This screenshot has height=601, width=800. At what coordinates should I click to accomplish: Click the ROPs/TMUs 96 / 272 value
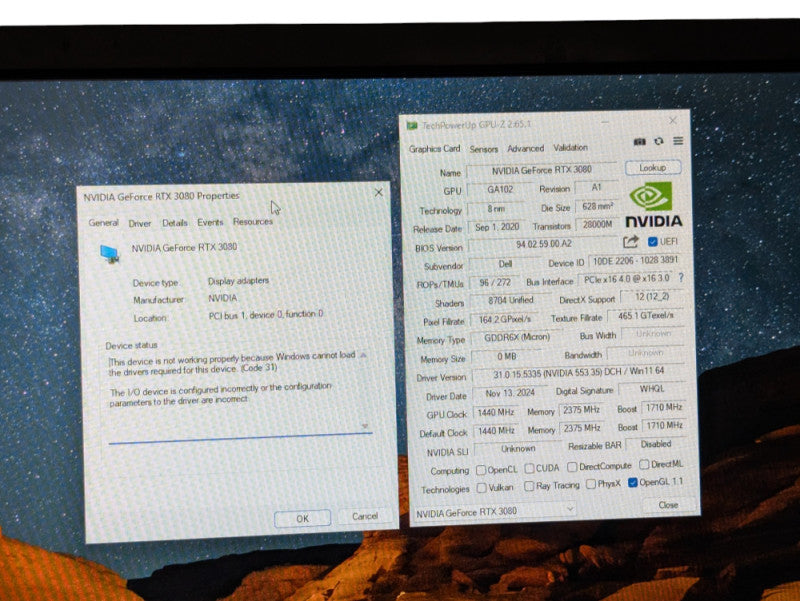tap(495, 282)
